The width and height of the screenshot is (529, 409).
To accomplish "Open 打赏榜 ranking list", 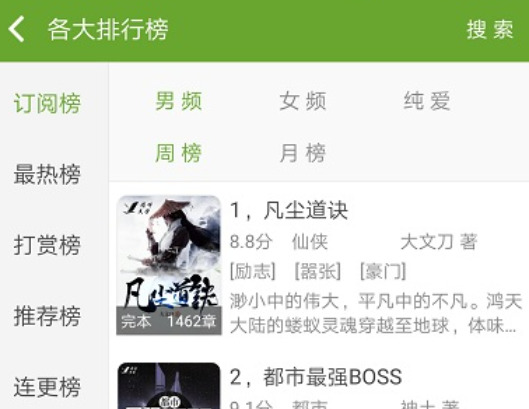I will pyautogui.click(x=47, y=245).
